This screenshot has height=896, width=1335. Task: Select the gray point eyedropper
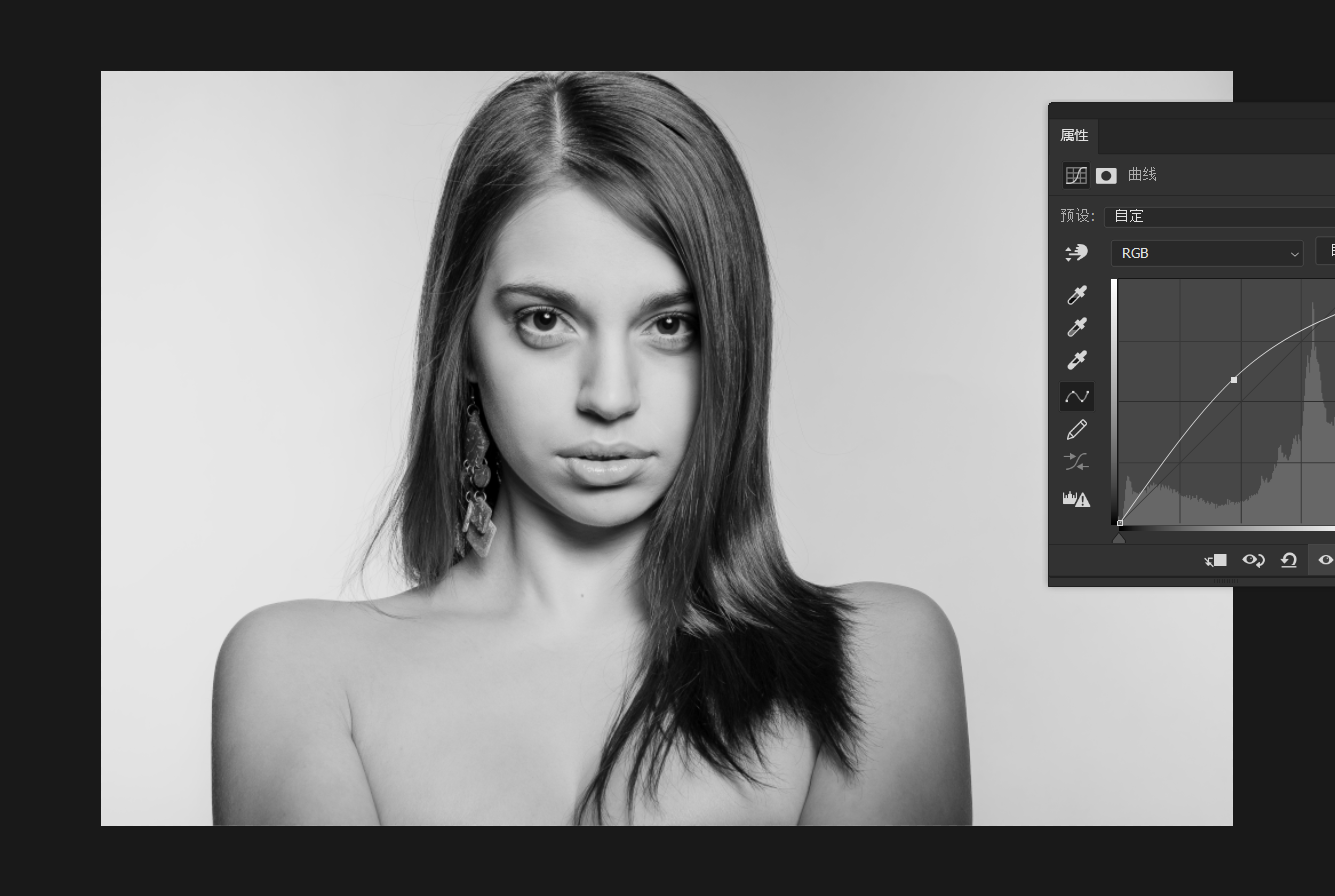(1077, 327)
